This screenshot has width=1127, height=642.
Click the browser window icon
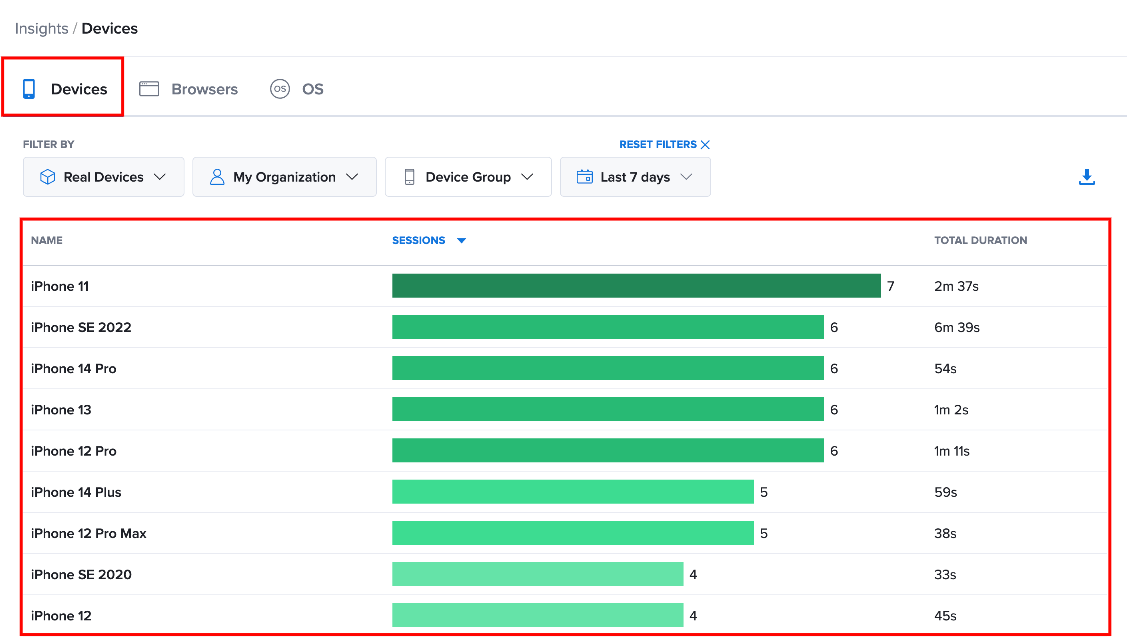click(149, 89)
